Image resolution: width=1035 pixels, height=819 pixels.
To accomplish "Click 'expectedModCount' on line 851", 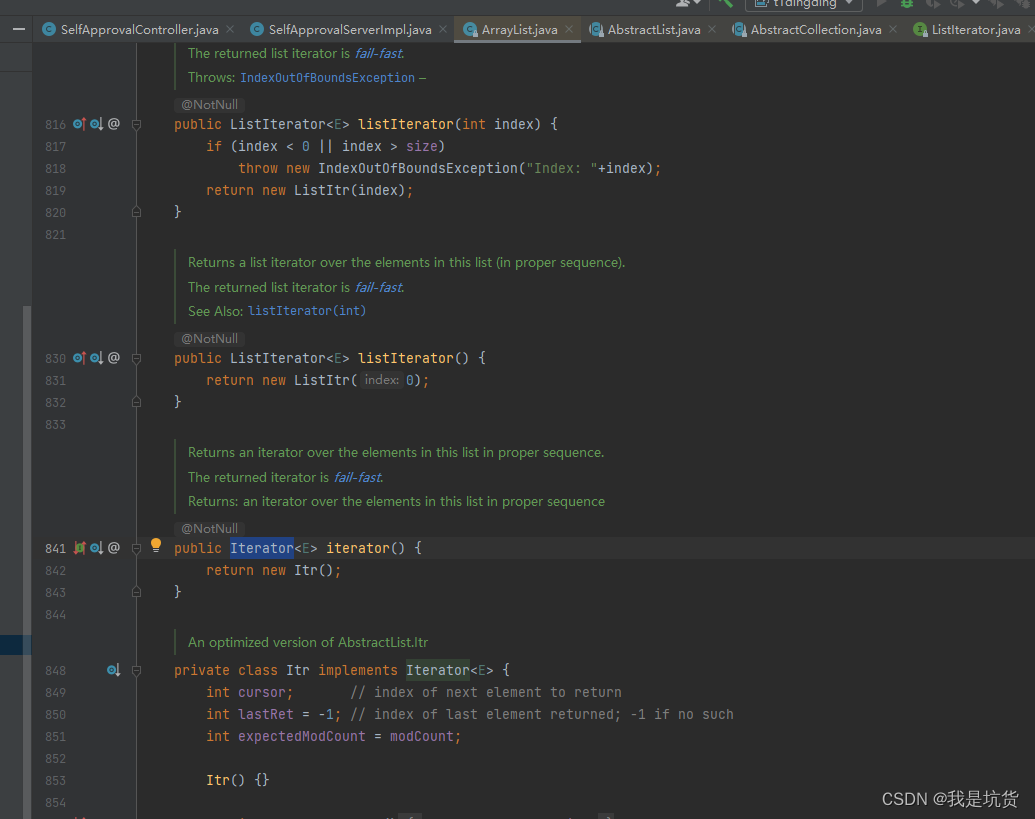I will pyautogui.click(x=302, y=736).
